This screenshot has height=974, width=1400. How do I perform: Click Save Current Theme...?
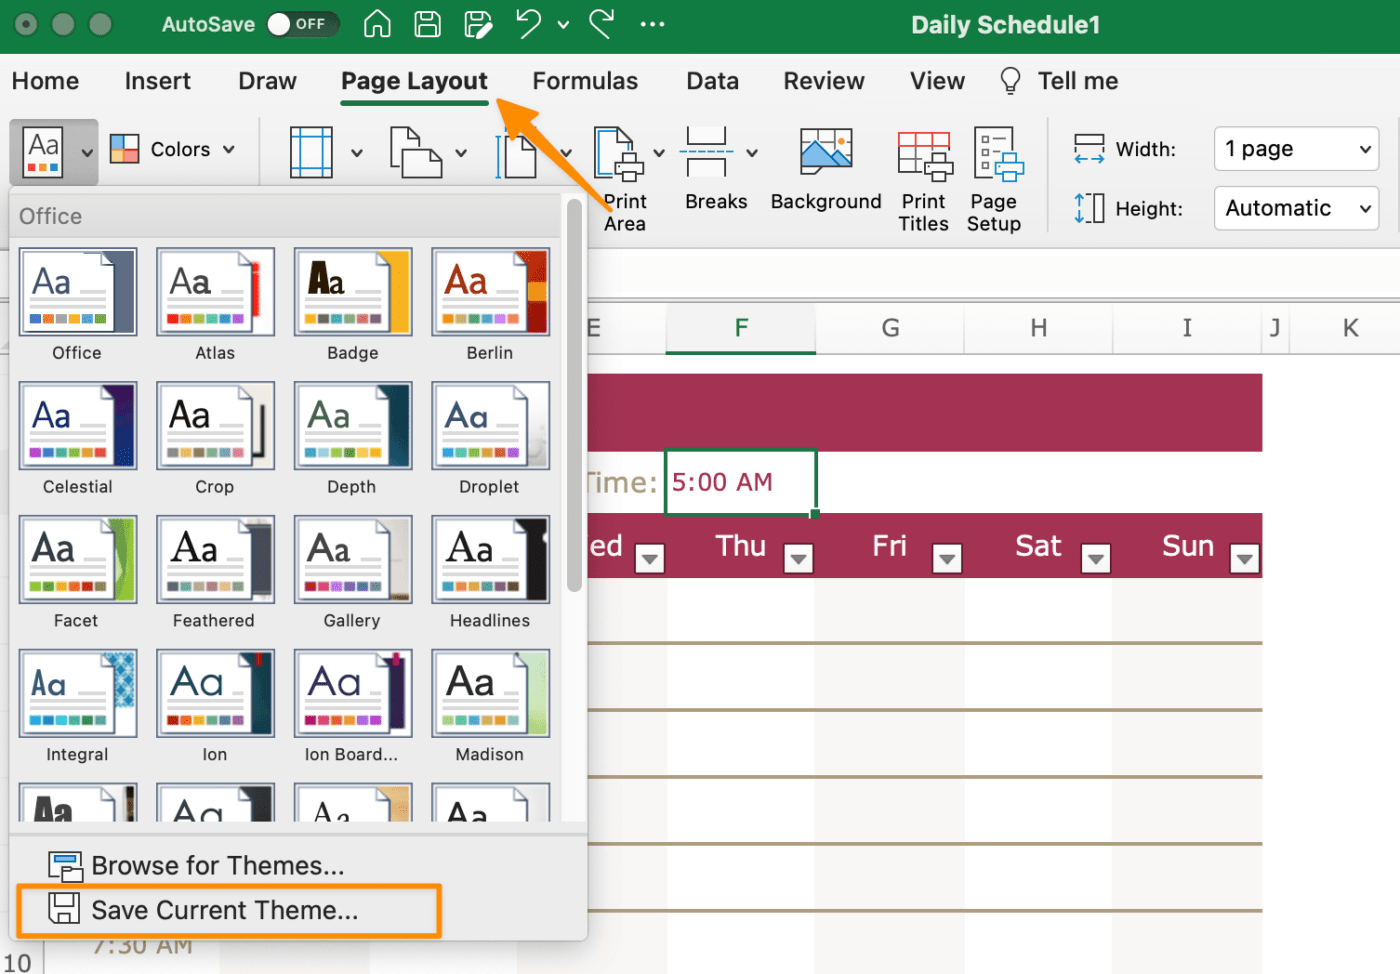point(224,910)
